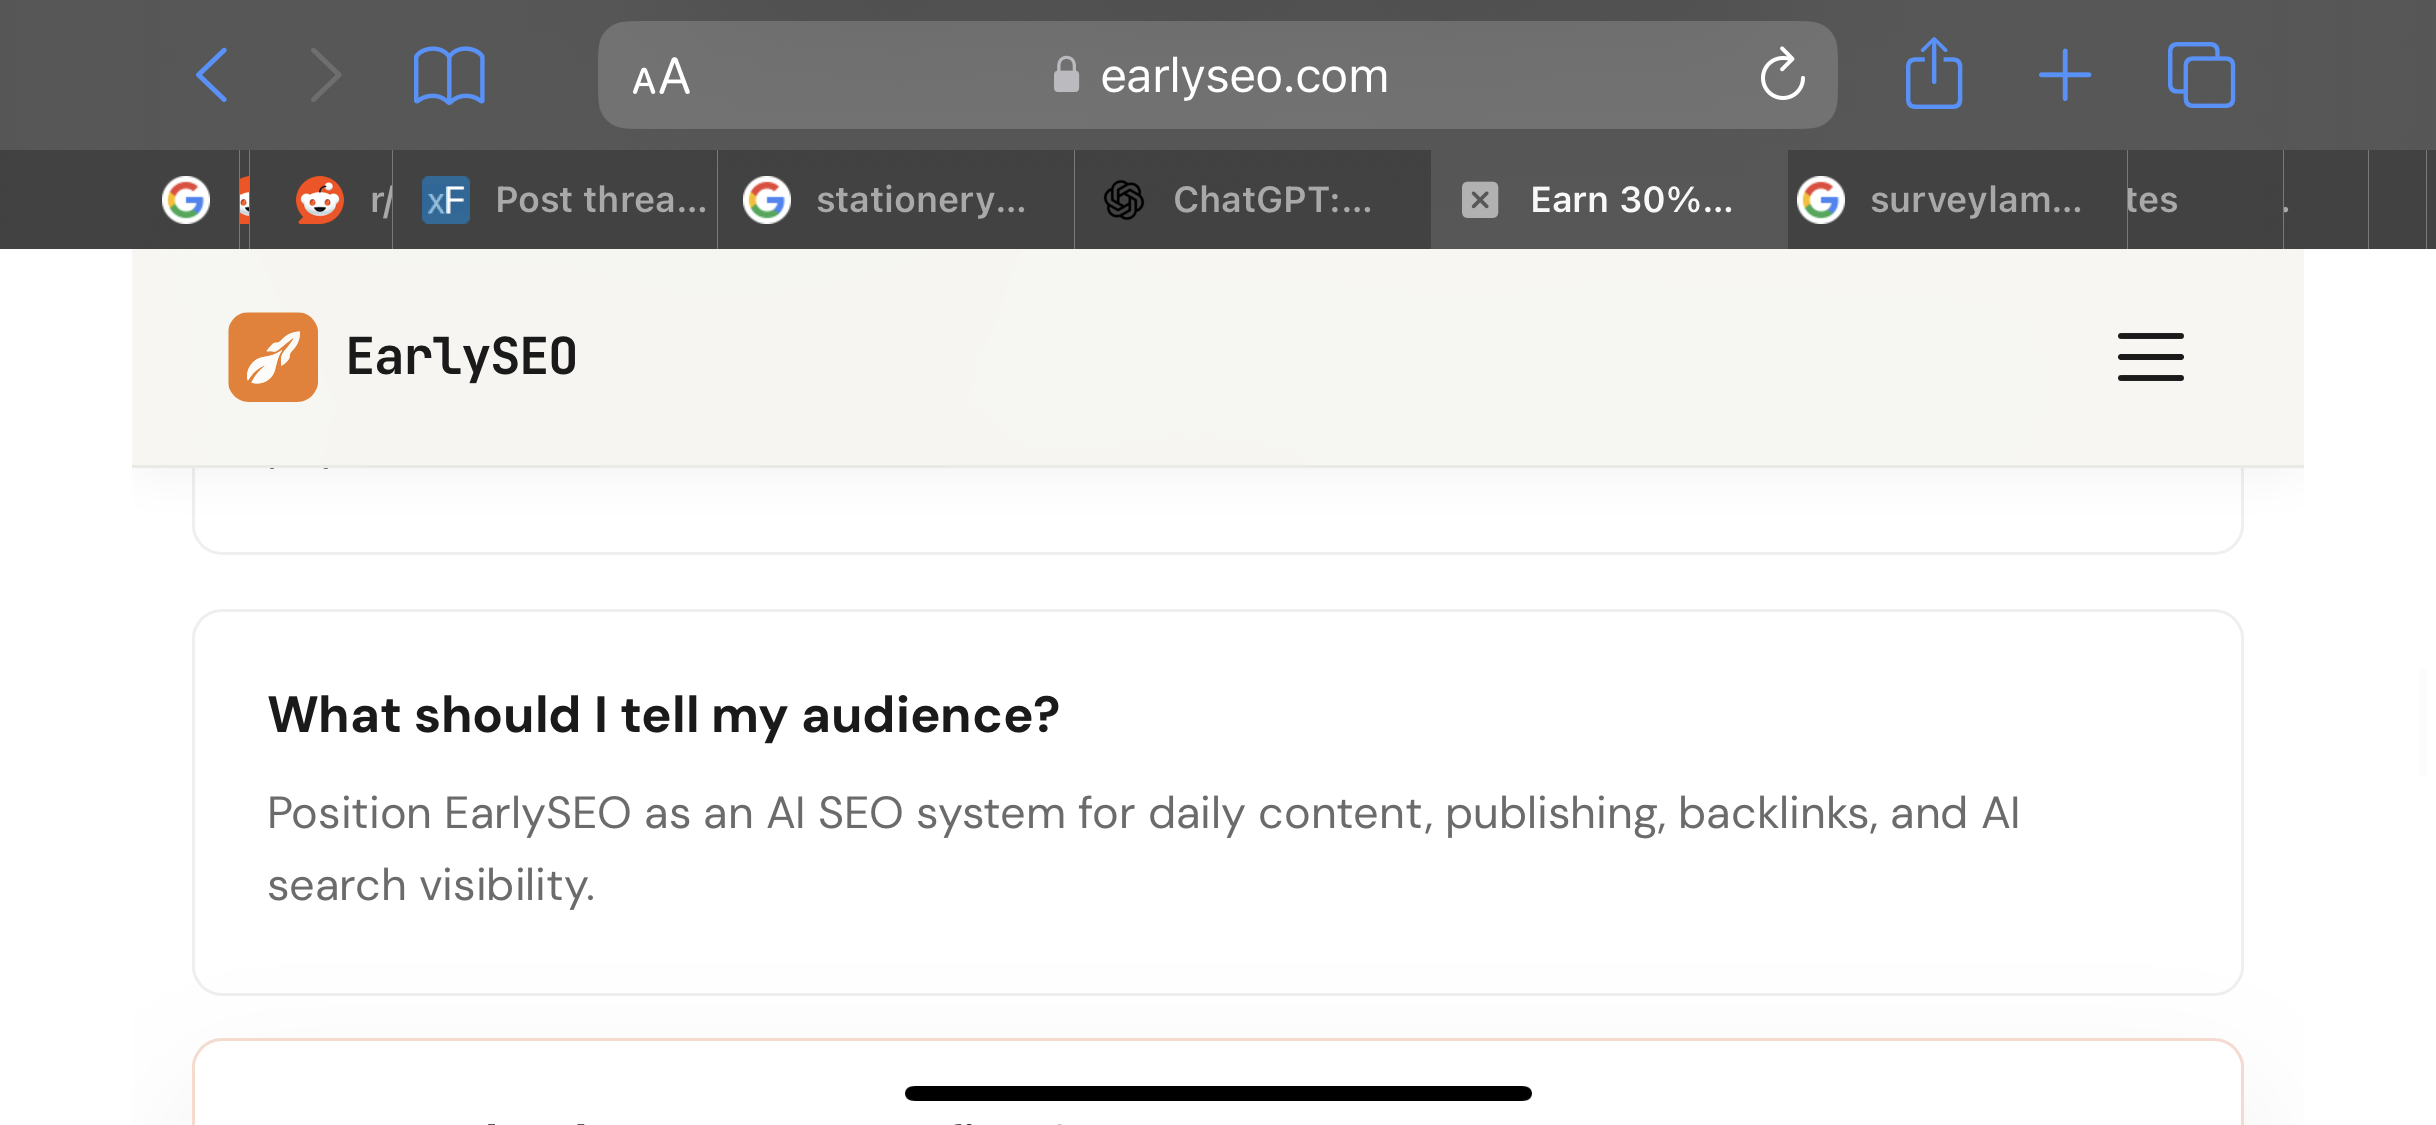Tap the forward navigation arrow
The image size is (2436, 1125).
(x=325, y=75)
